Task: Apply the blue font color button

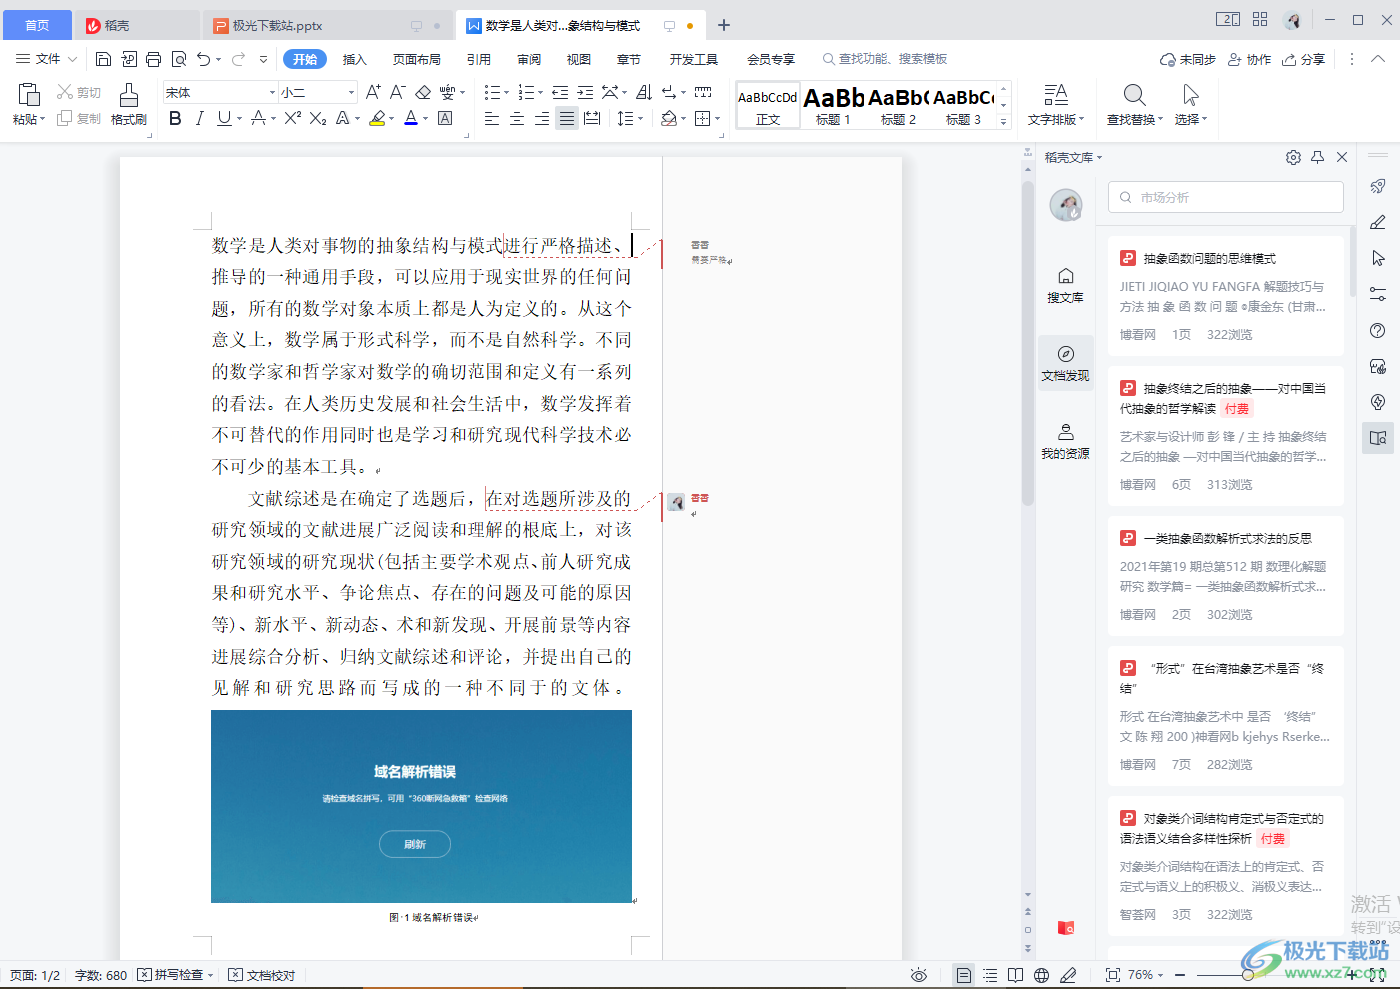Action: [x=410, y=118]
